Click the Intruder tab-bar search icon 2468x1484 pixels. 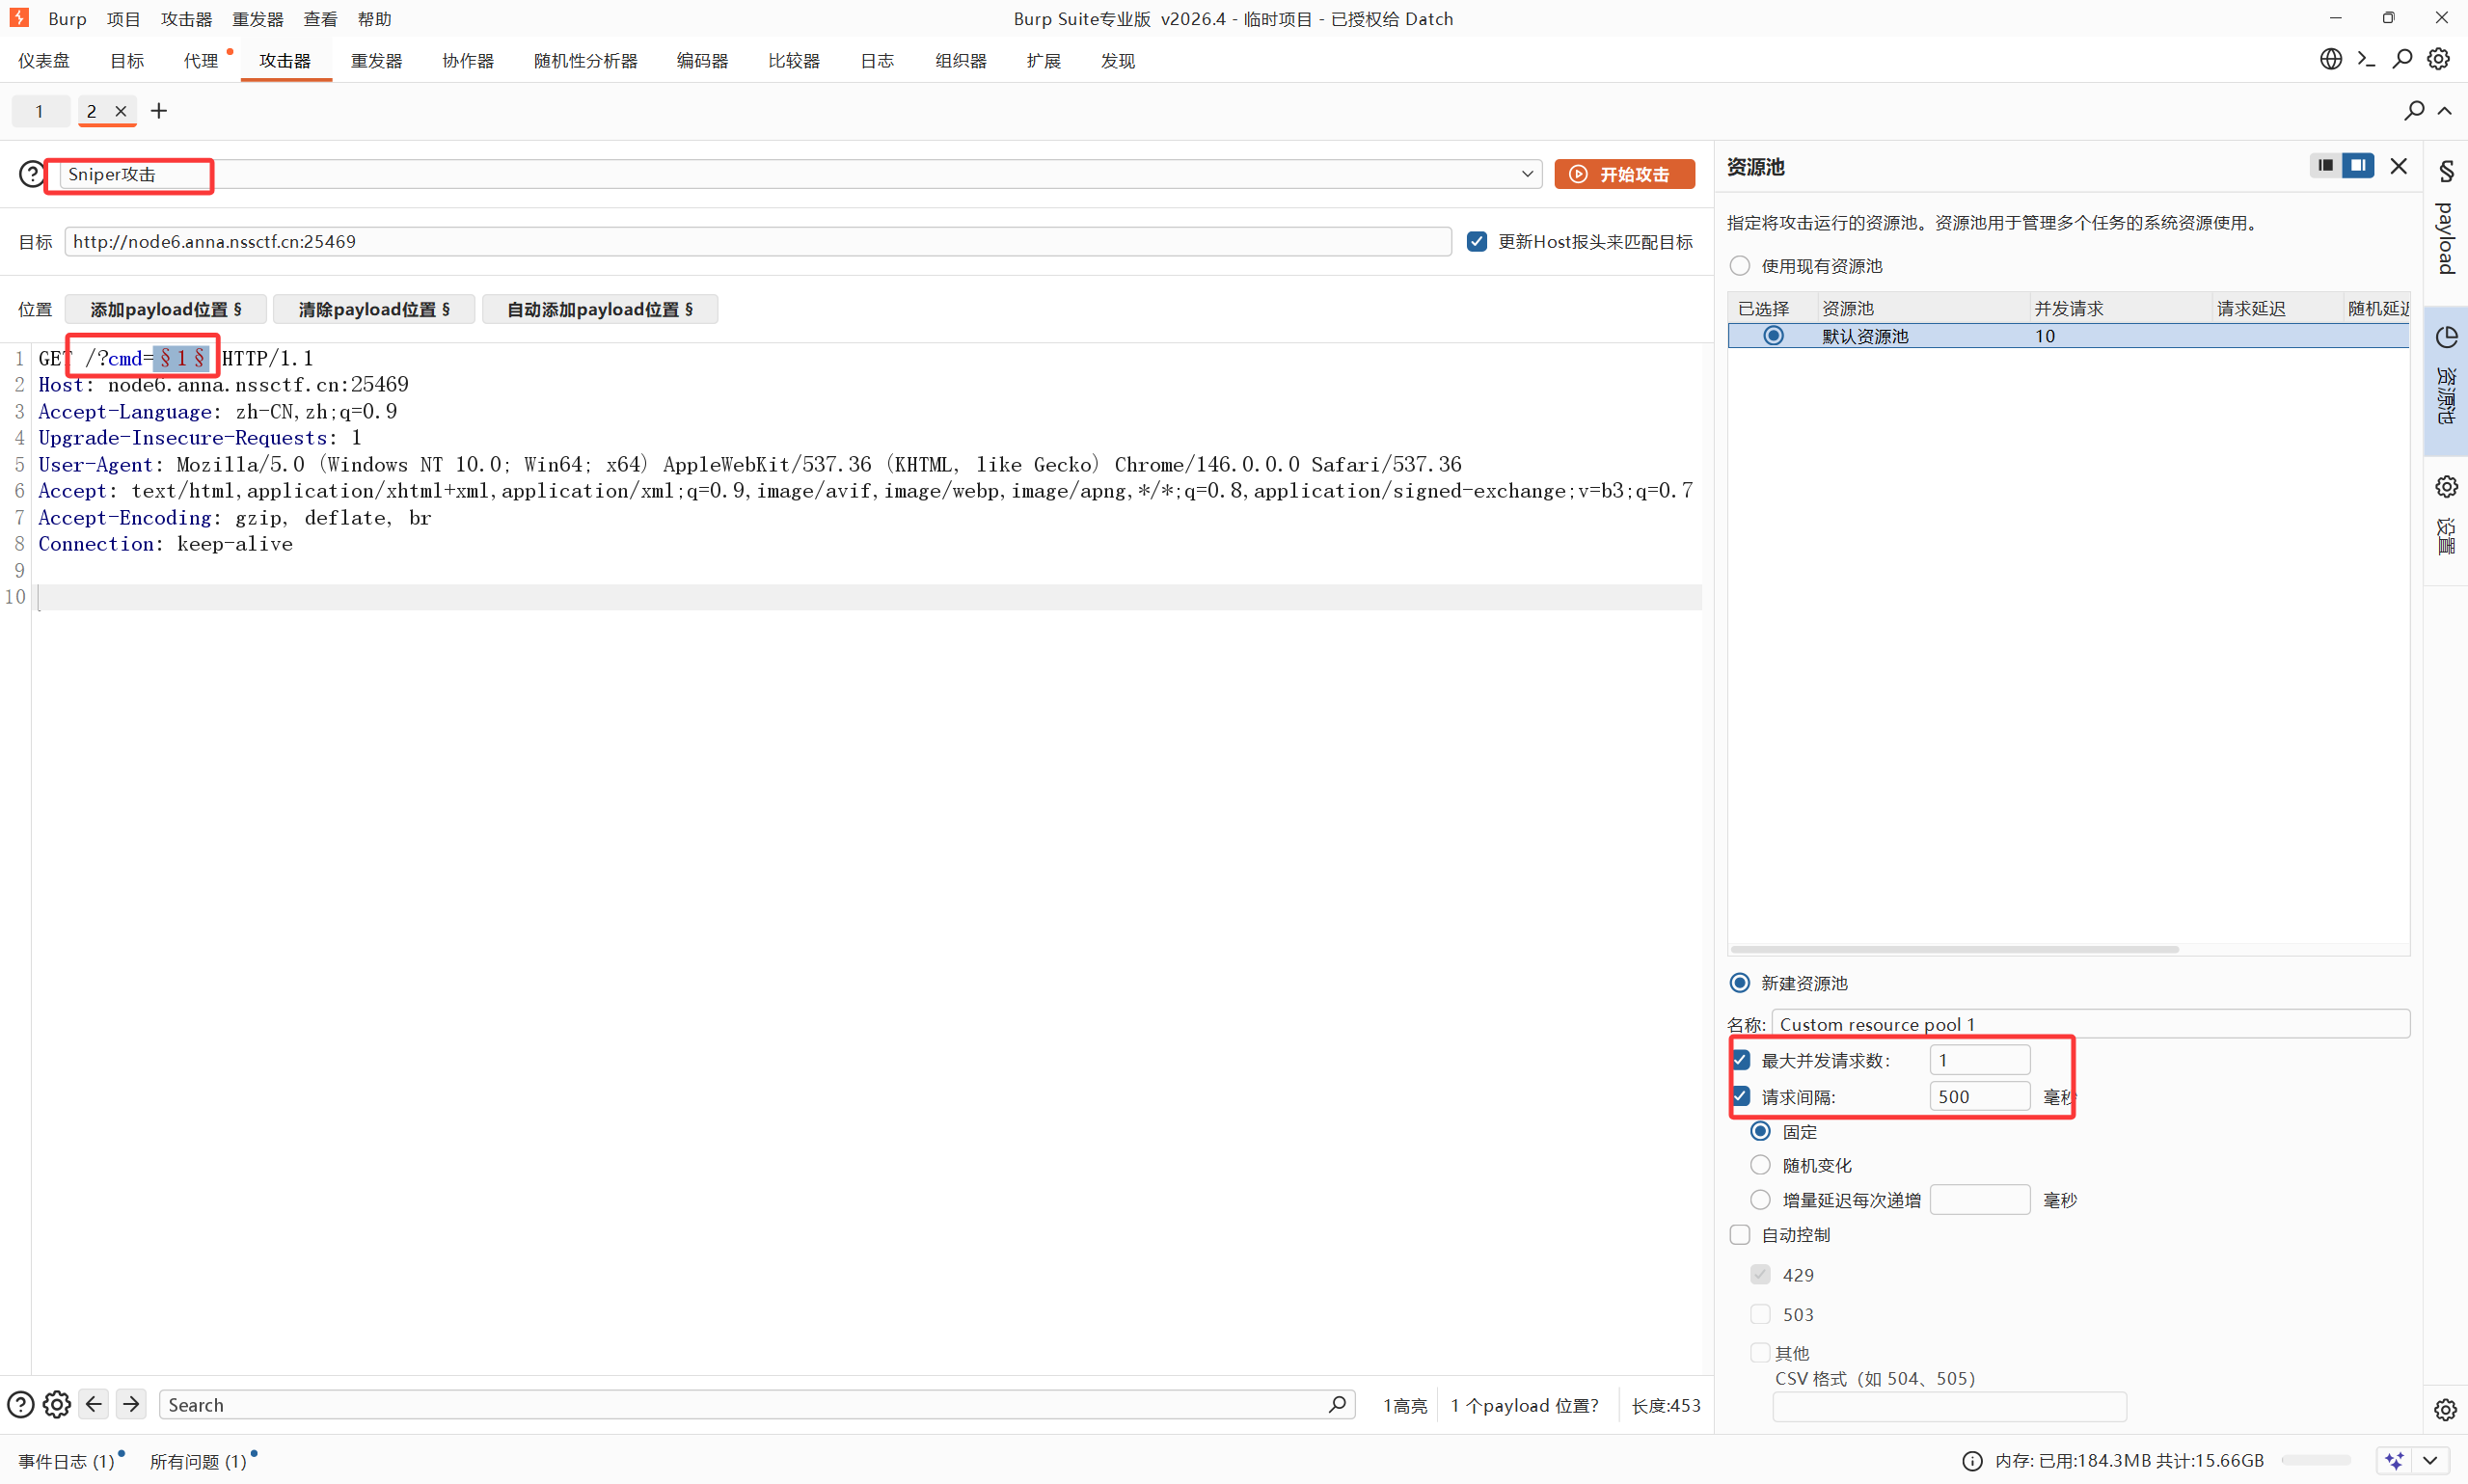[2414, 110]
